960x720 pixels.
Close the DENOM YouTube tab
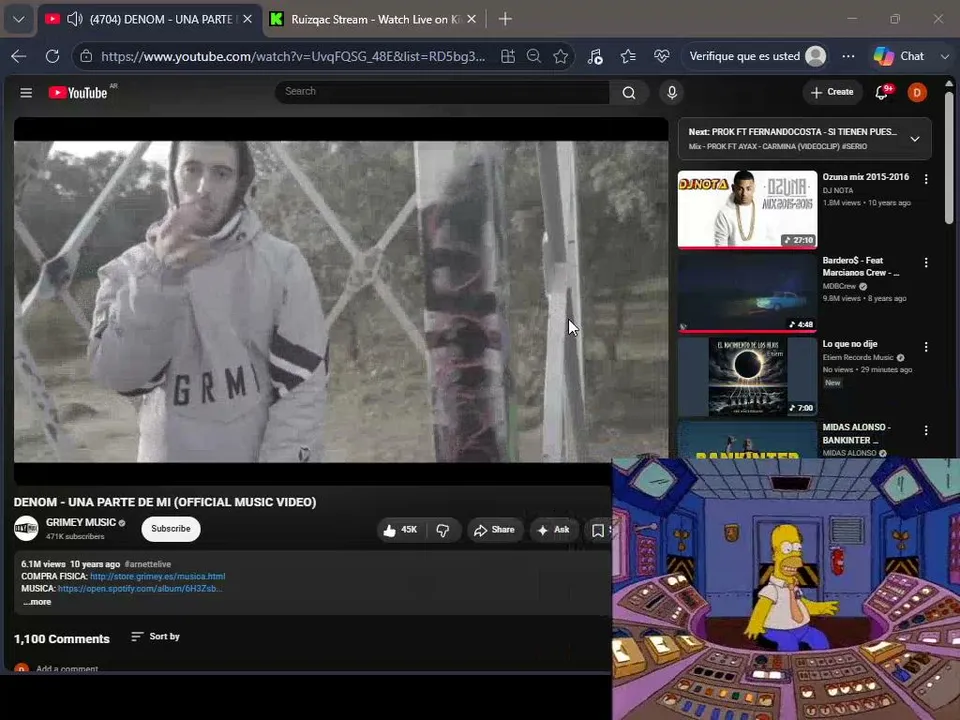point(247,19)
